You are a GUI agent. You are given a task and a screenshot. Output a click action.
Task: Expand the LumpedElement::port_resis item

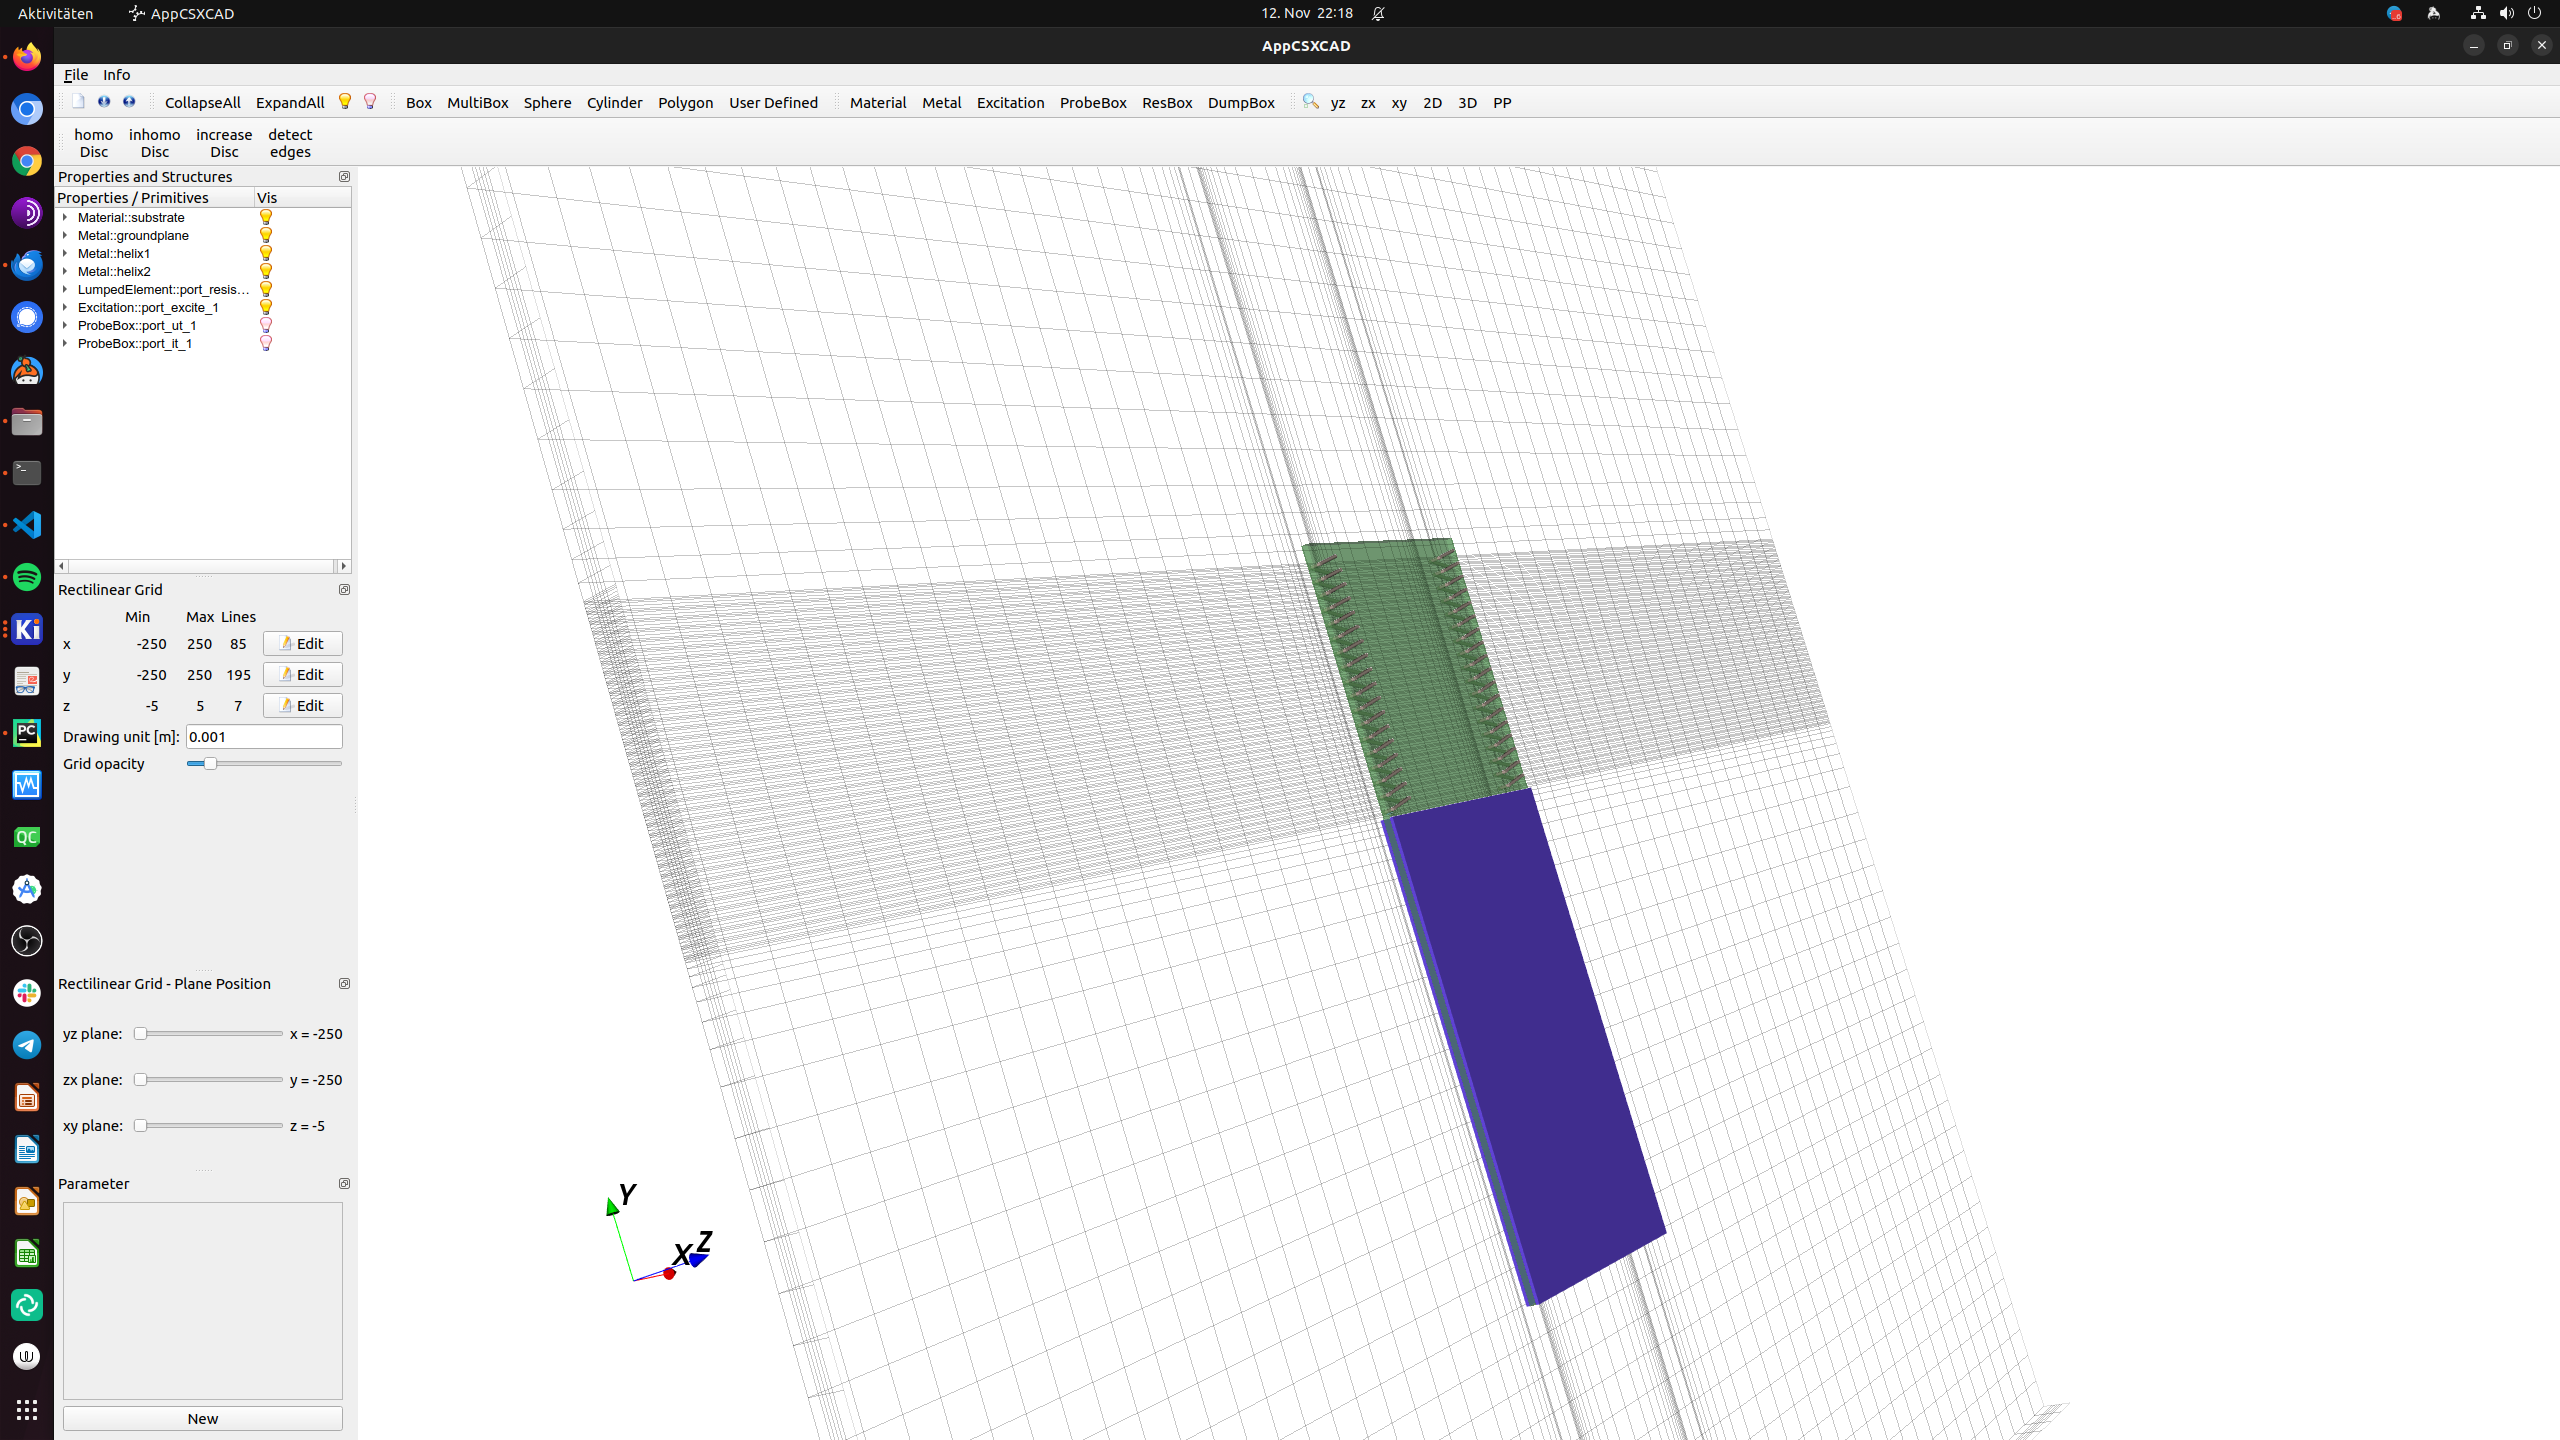click(x=66, y=289)
